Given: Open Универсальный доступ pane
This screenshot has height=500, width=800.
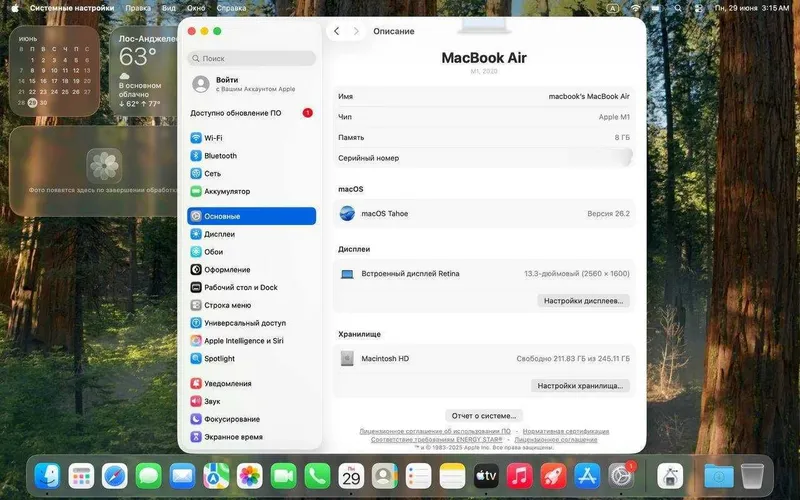Looking at the screenshot, I should [251, 323].
